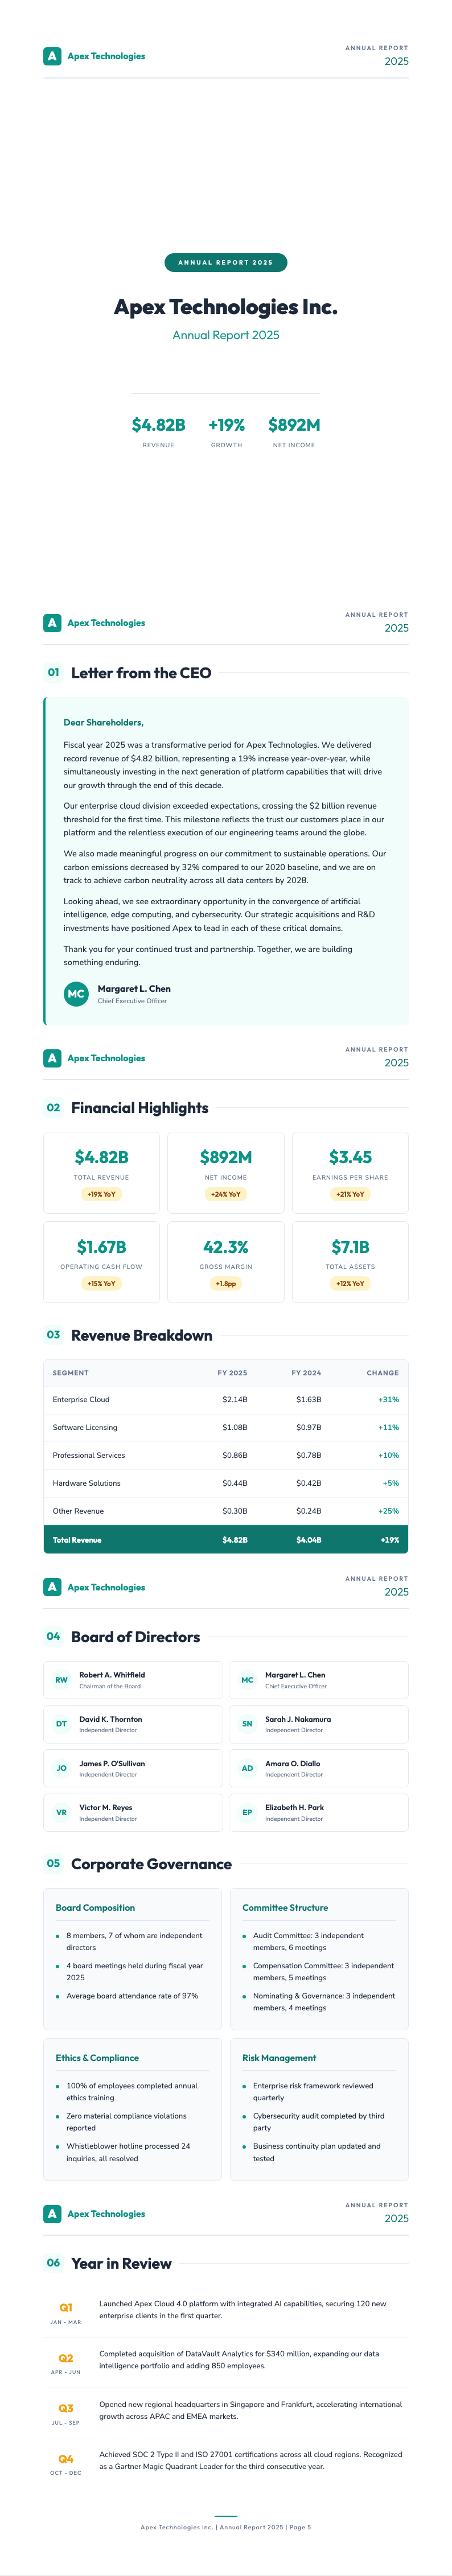
Task: Click the RW avatar for Robert A. Whitfield
Action: 61,1679
